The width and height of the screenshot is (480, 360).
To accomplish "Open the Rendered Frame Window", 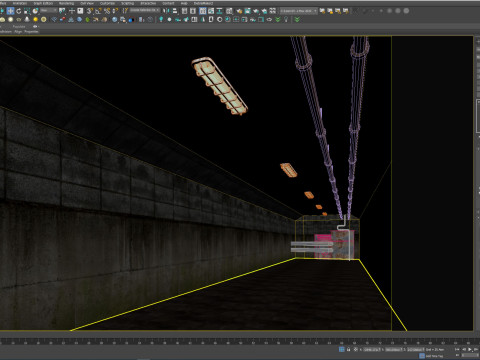I will click(248, 11).
